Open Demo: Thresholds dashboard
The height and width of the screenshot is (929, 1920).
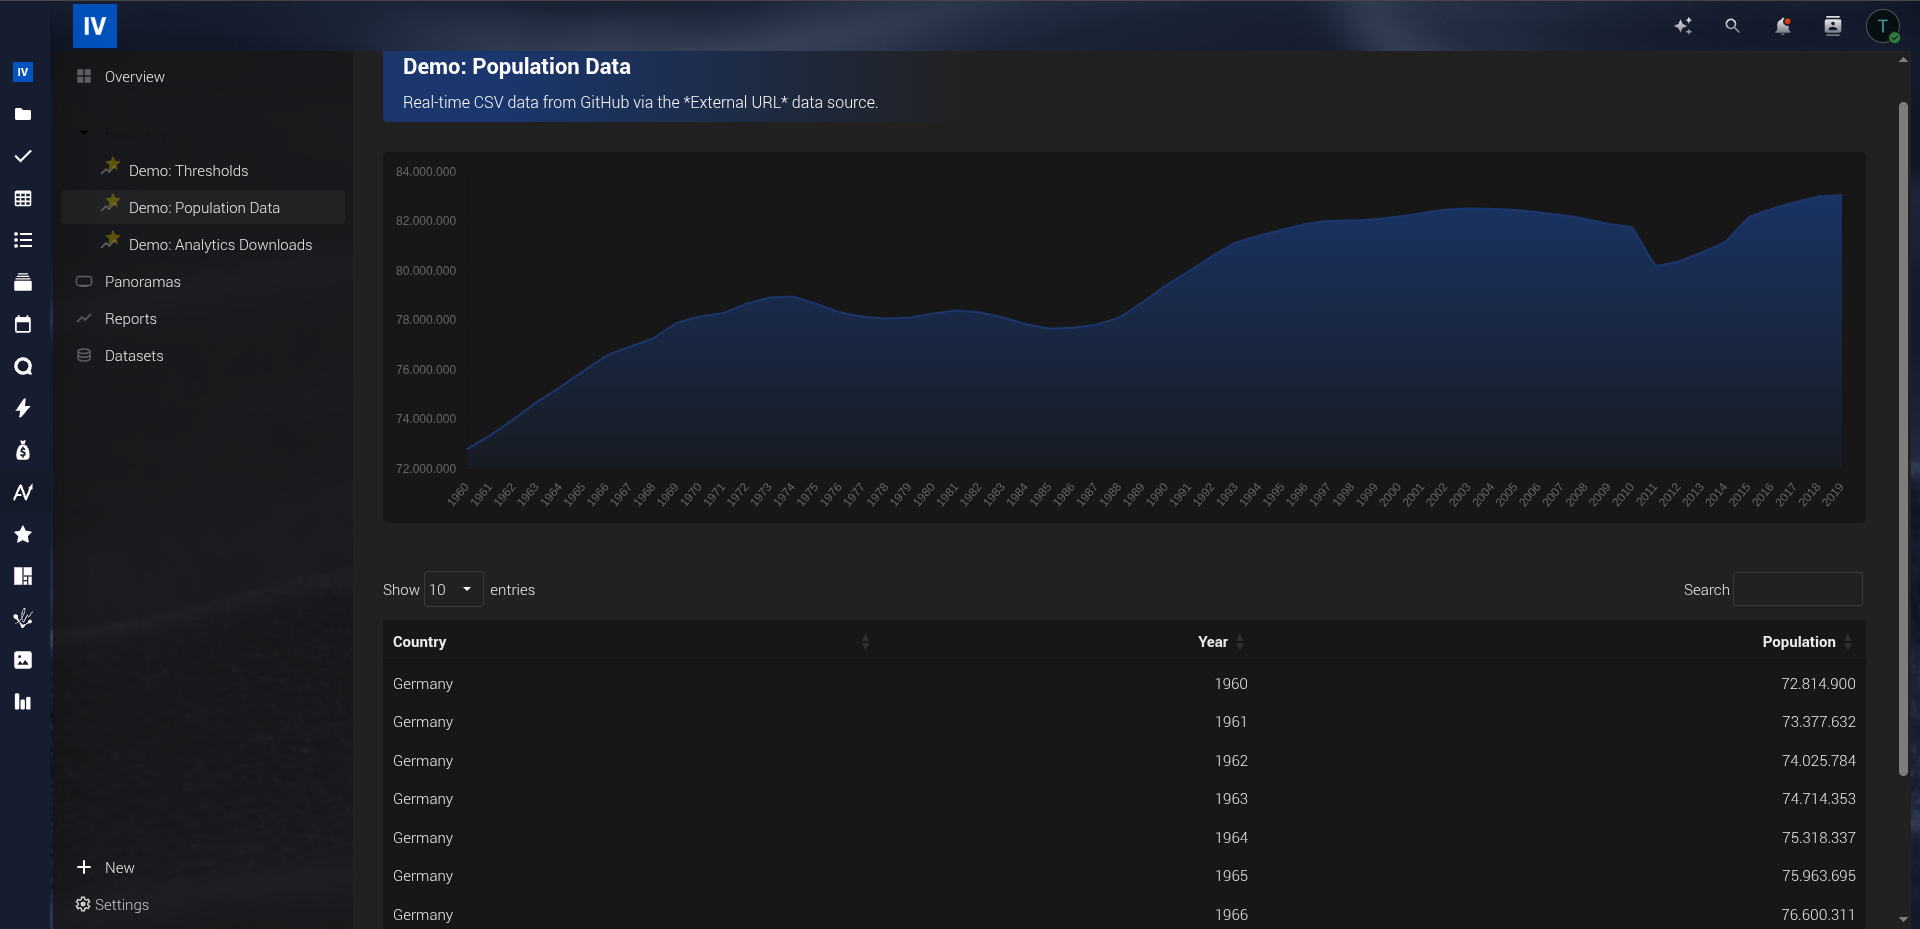(x=188, y=171)
